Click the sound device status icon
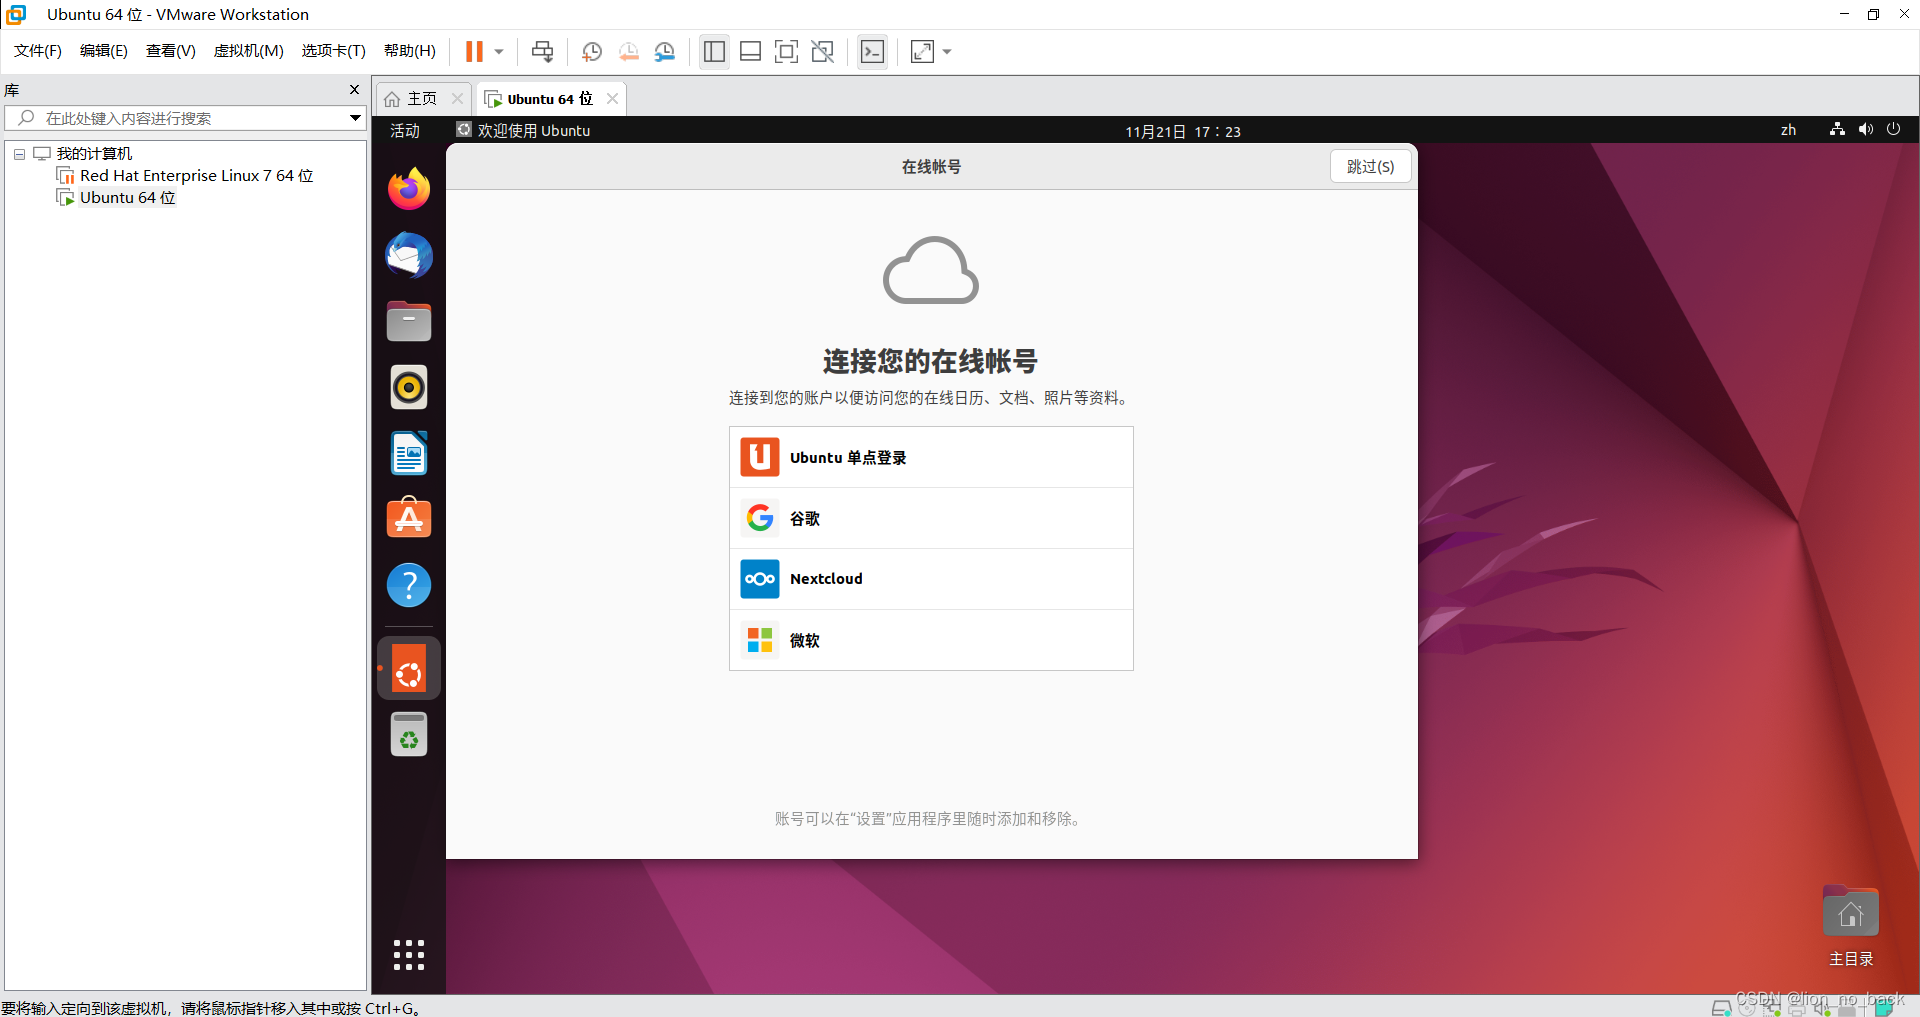The image size is (1920, 1017). [1822, 1008]
